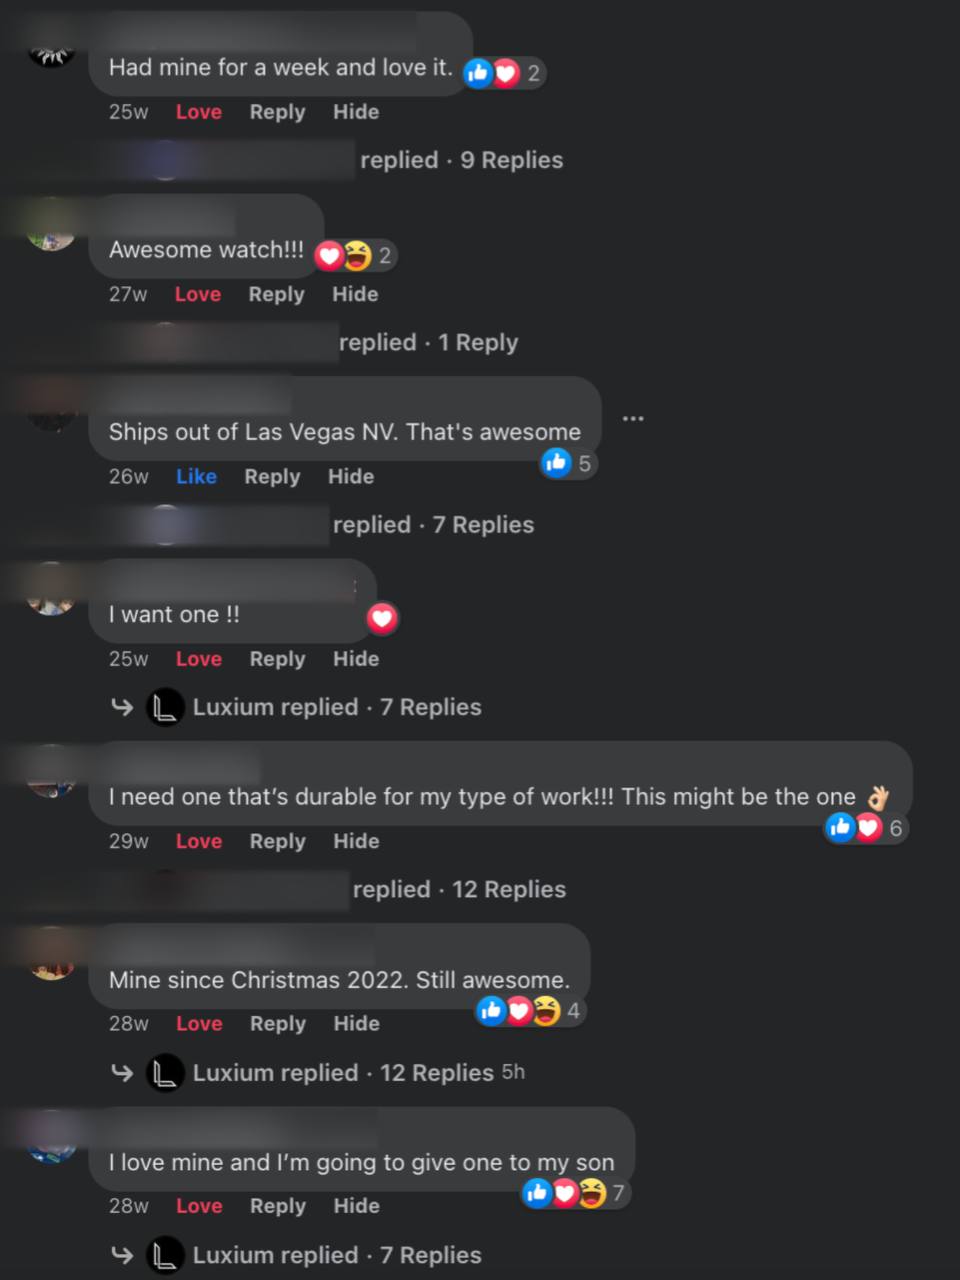Reply to "Awesome watch!!!" comment

276,294
